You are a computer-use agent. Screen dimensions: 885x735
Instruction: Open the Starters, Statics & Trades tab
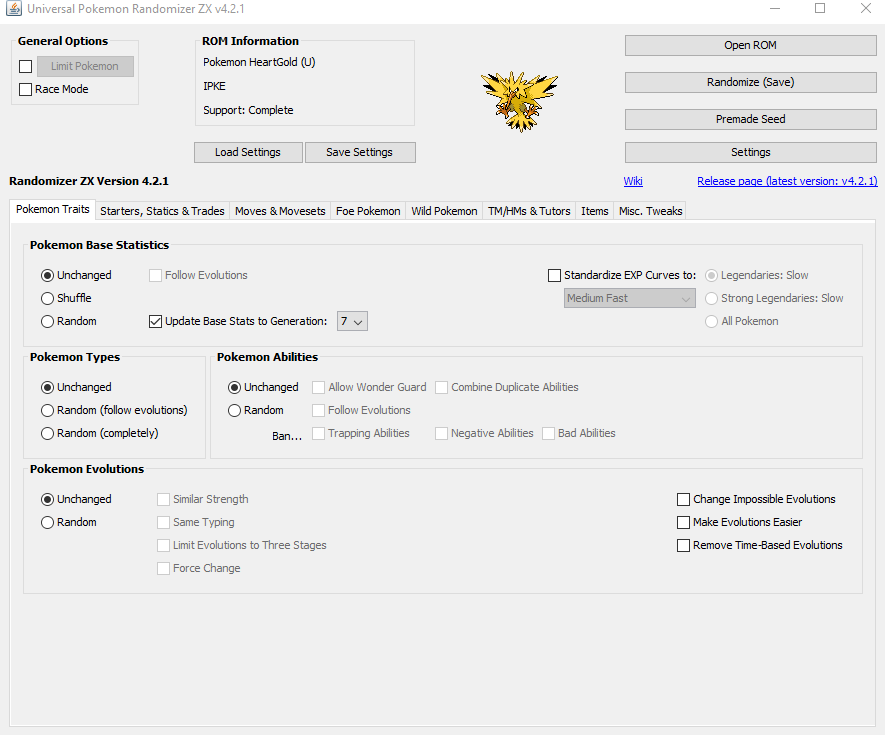[x=163, y=211]
